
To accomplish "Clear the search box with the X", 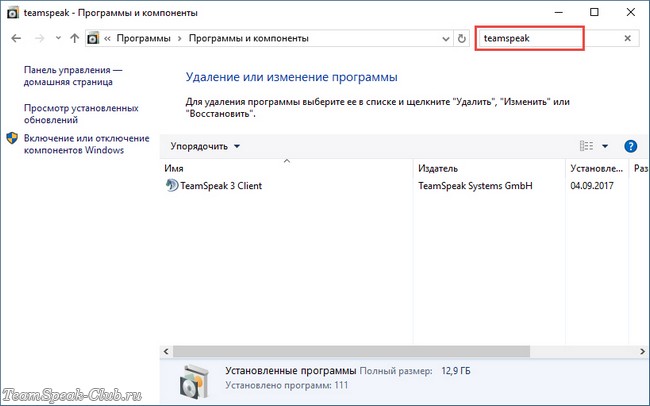I will (628, 39).
